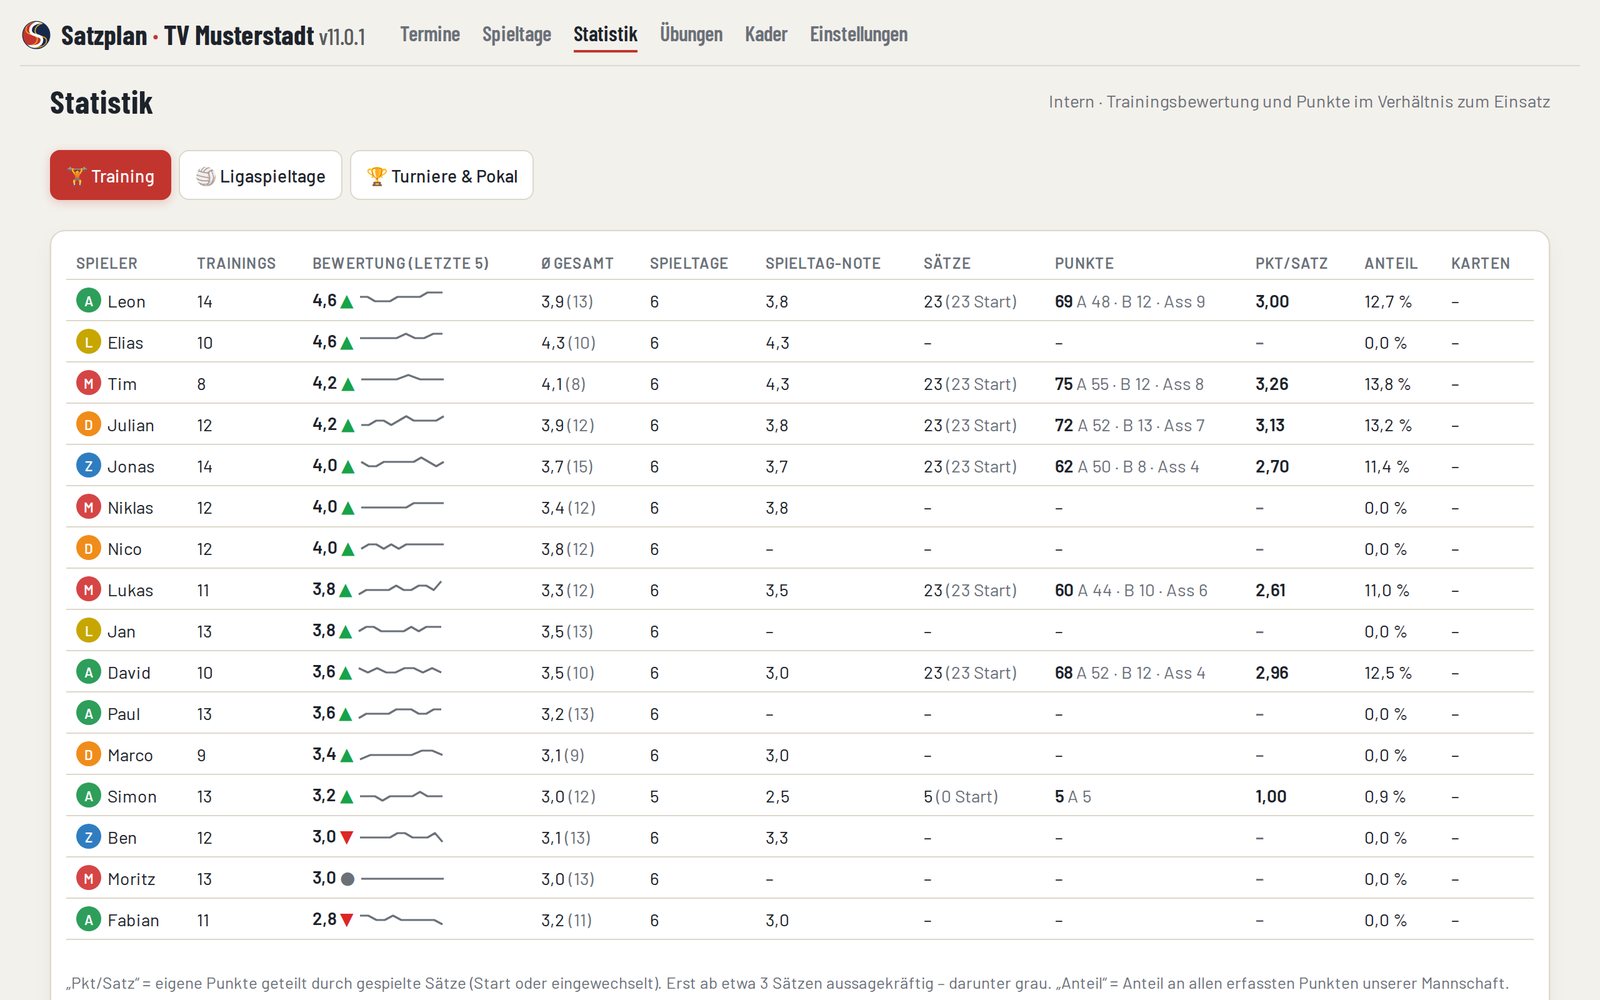Open the Termine tab
Viewport: 1600px width, 1000px height.
click(430, 34)
